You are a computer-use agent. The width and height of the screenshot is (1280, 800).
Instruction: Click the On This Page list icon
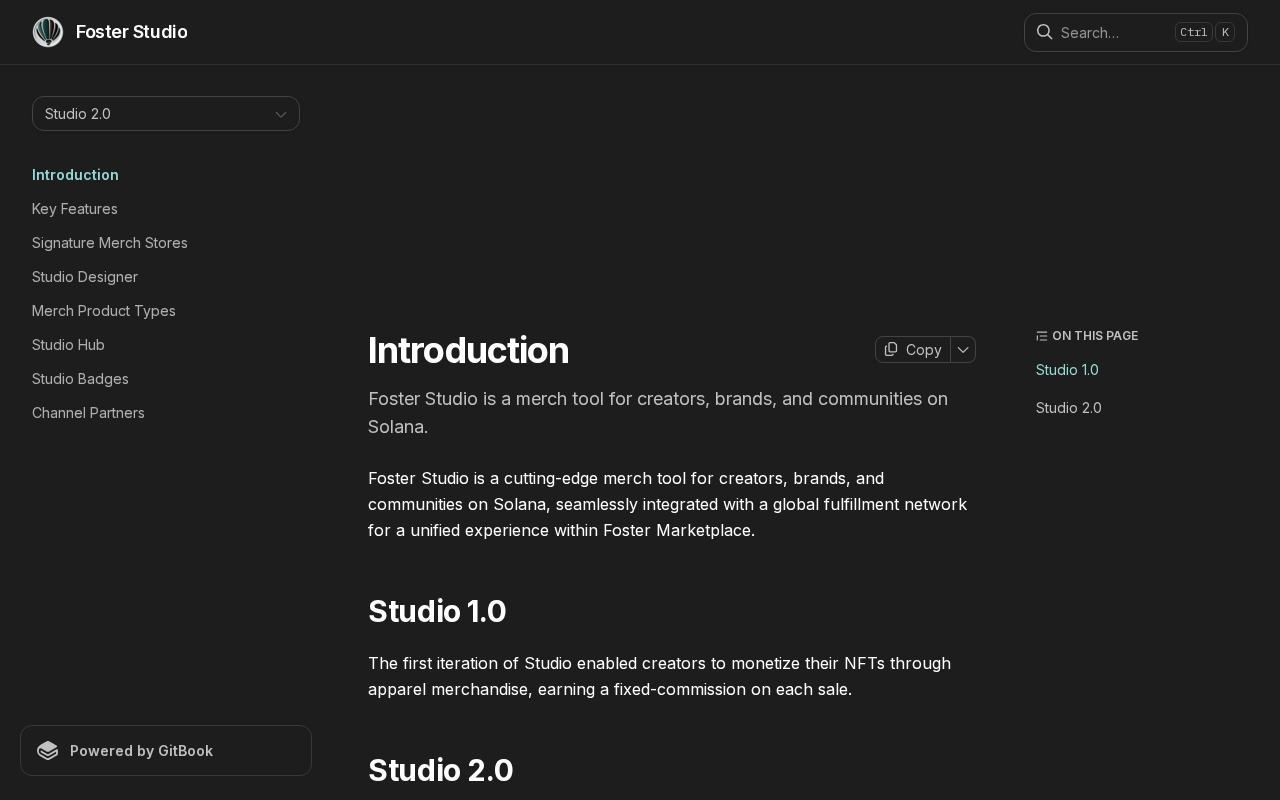[1042, 336]
